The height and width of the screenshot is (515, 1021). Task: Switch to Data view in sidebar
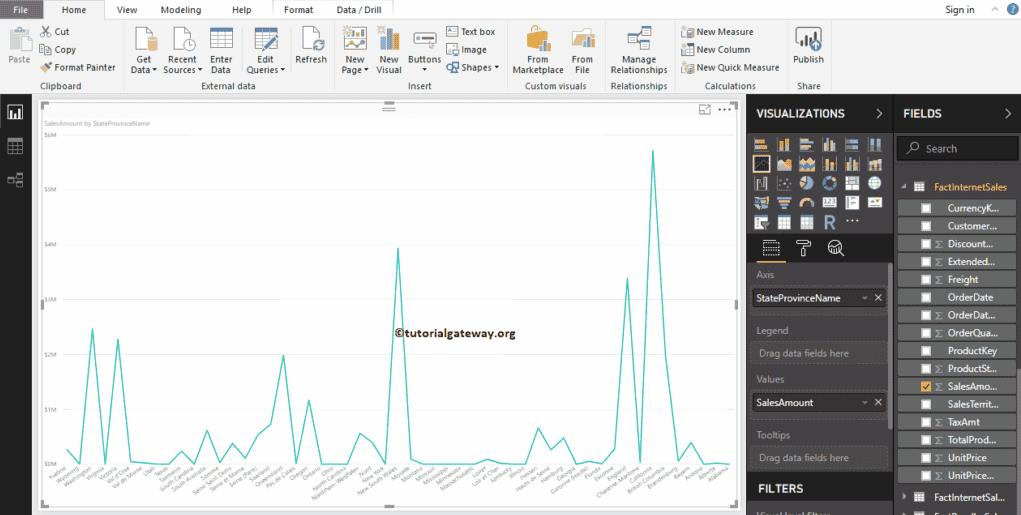tap(15, 146)
